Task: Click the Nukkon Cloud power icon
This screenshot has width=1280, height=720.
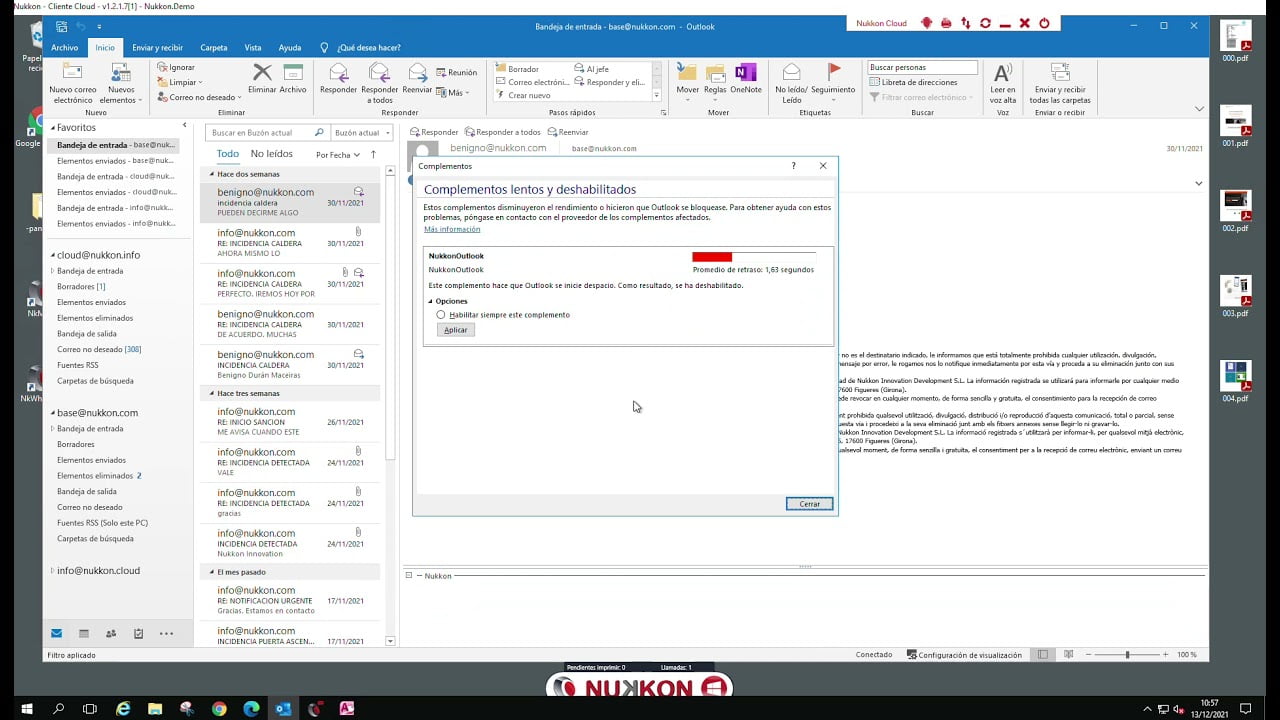Action: tap(1044, 23)
